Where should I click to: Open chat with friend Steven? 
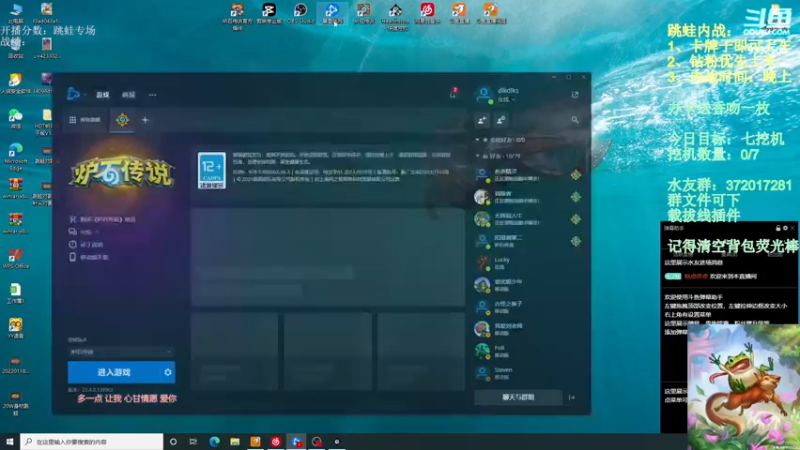(x=527, y=373)
